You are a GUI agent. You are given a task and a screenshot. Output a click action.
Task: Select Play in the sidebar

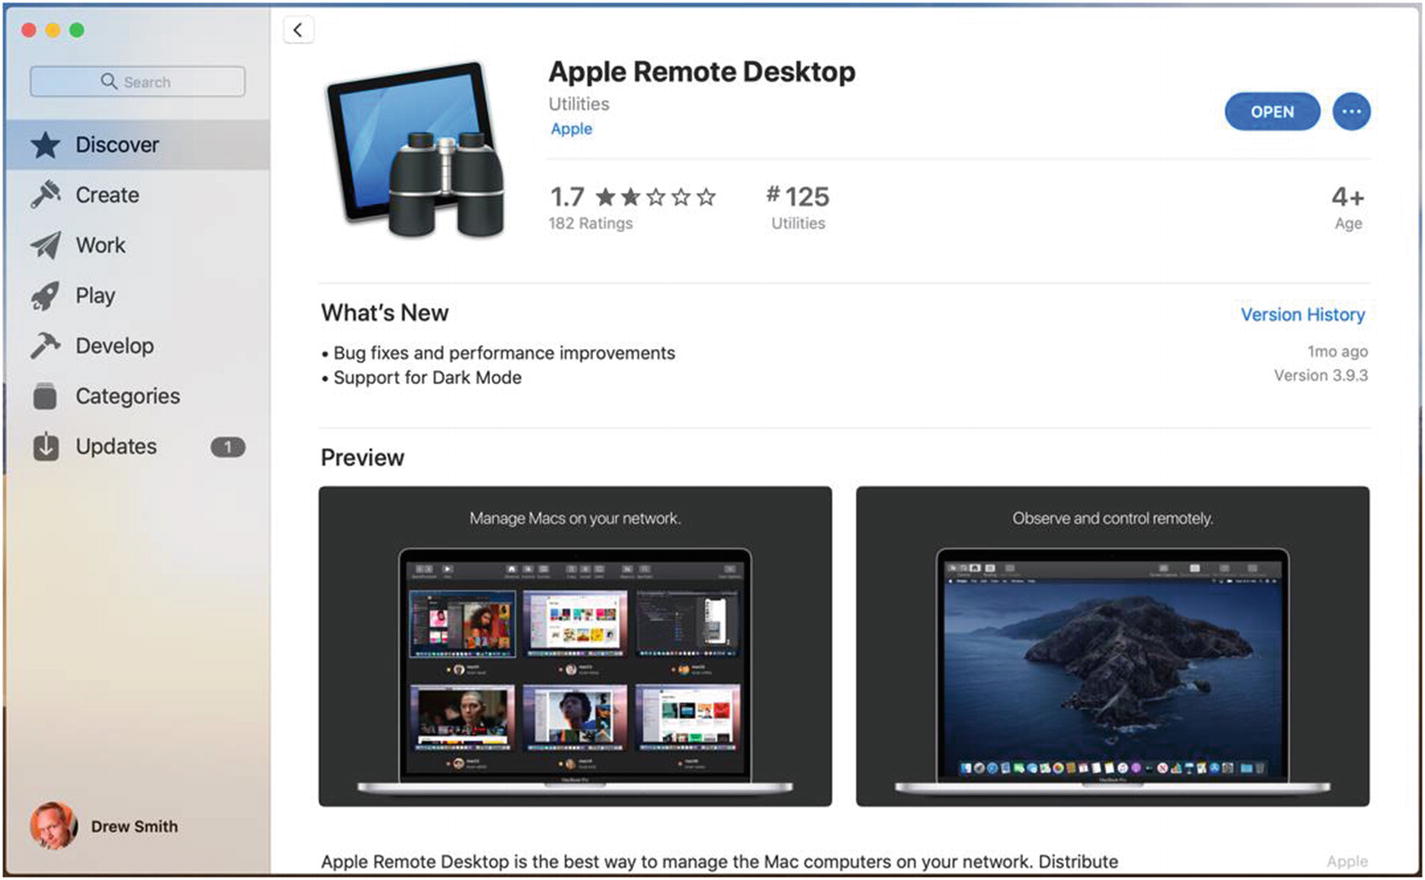coord(137,296)
